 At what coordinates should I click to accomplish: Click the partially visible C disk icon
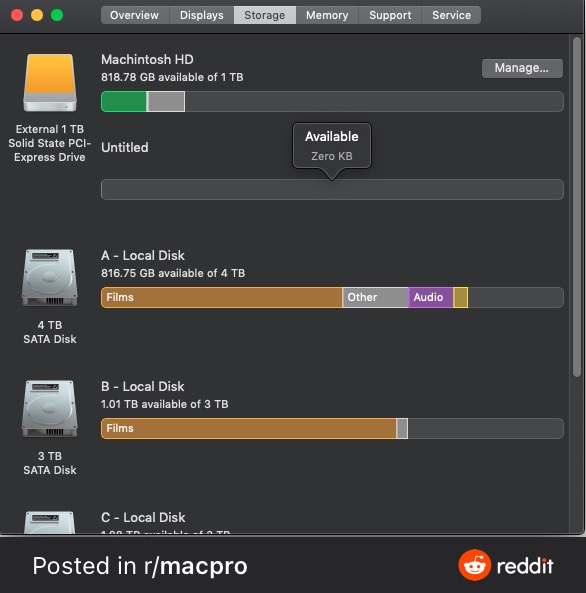point(50,522)
